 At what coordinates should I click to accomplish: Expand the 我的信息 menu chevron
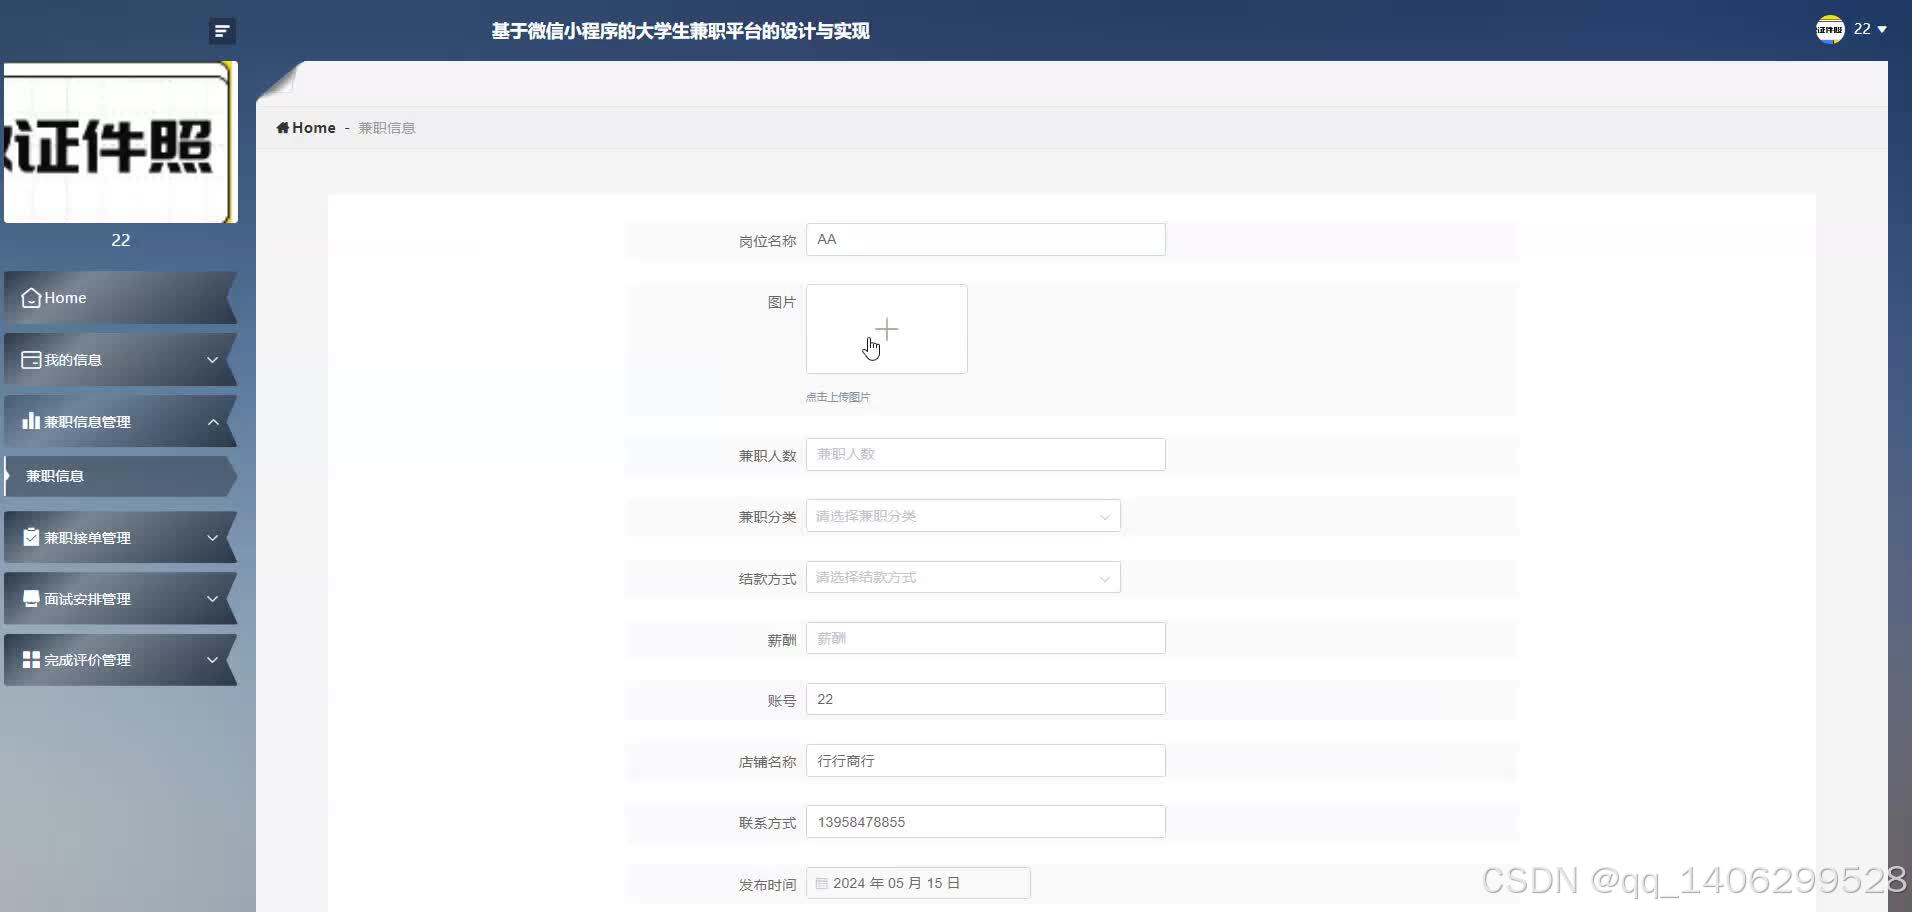(212, 360)
